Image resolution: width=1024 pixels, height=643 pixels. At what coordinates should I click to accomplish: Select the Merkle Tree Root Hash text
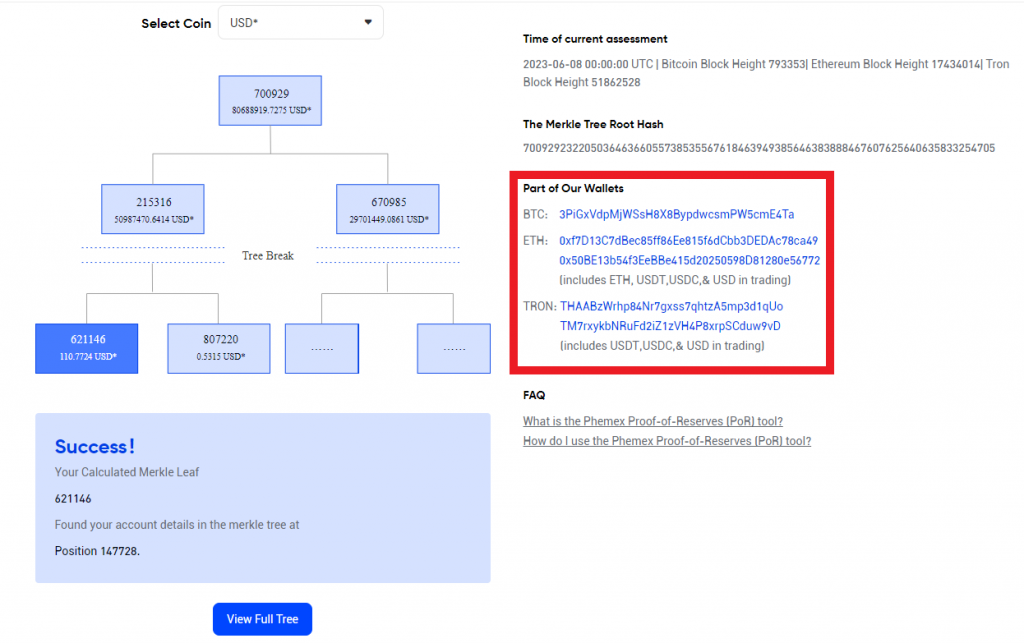(x=760, y=147)
